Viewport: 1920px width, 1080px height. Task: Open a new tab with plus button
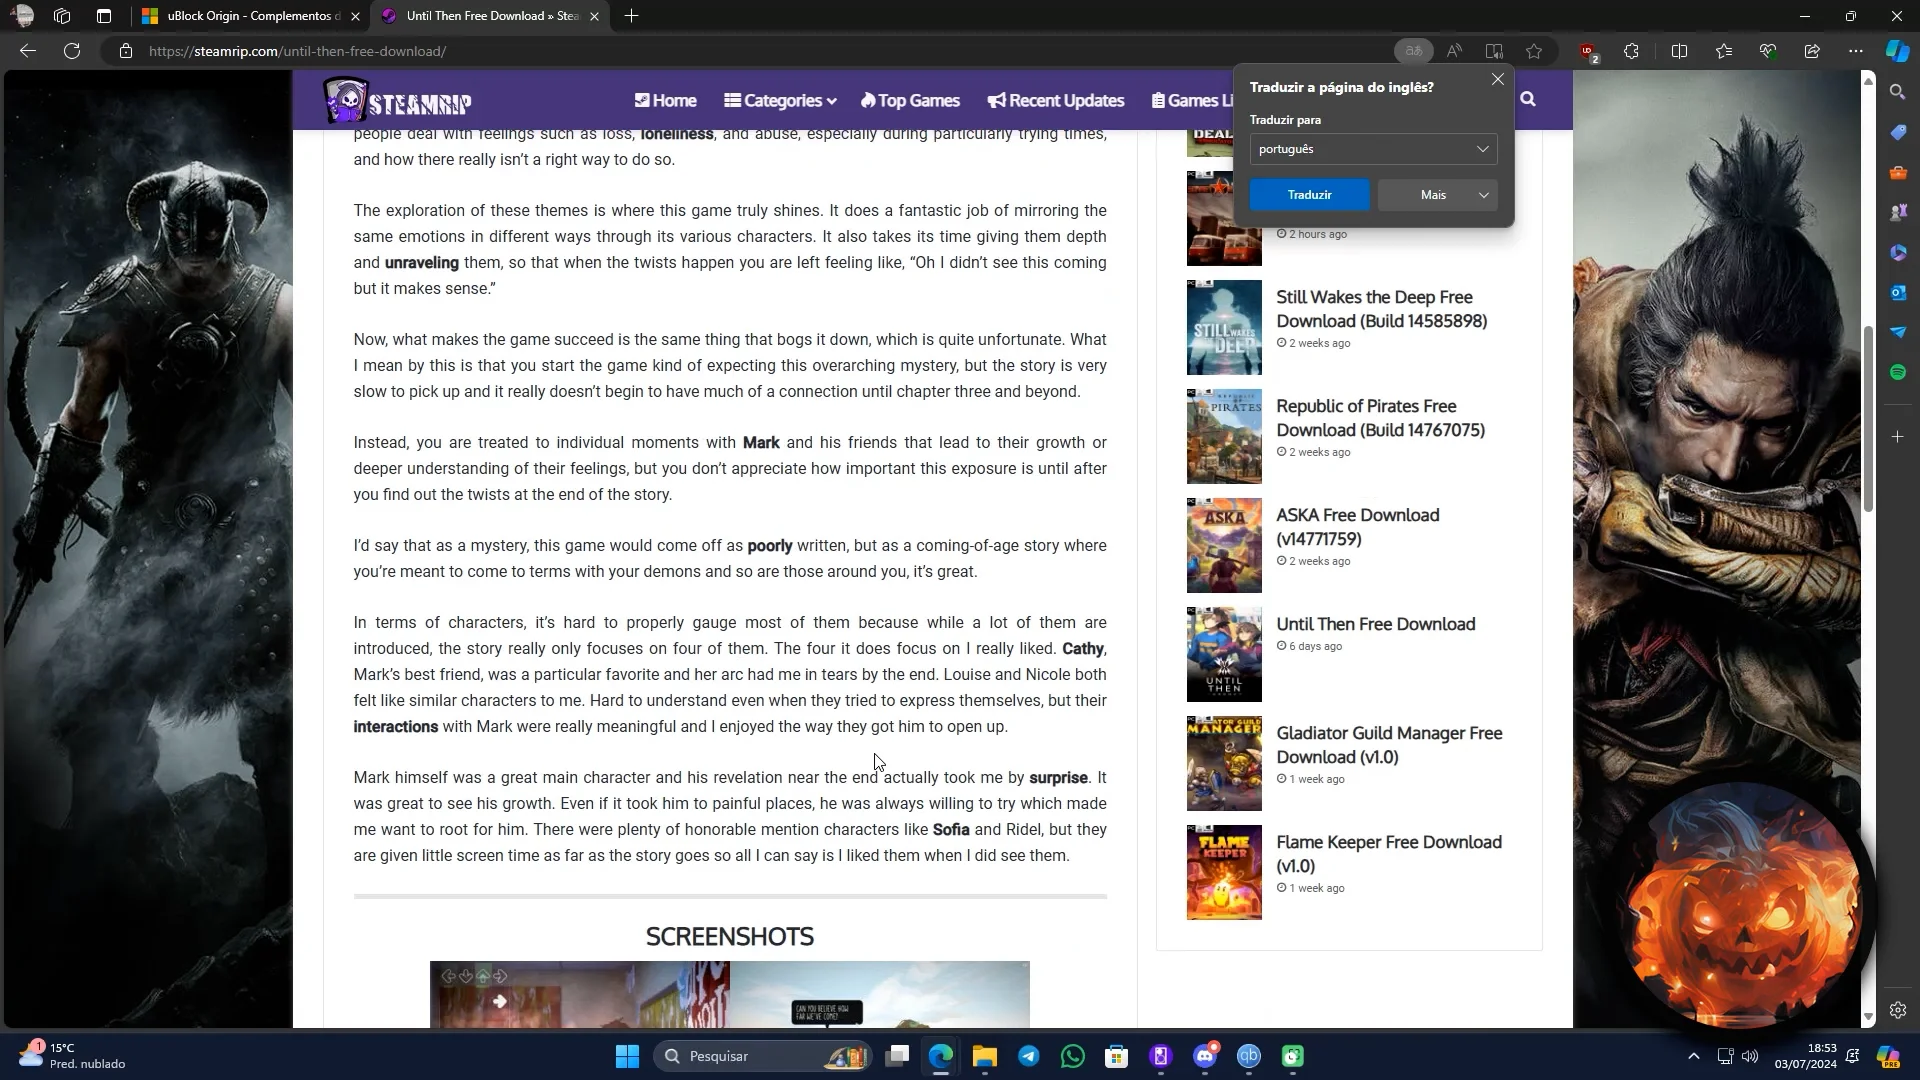[x=631, y=16]
